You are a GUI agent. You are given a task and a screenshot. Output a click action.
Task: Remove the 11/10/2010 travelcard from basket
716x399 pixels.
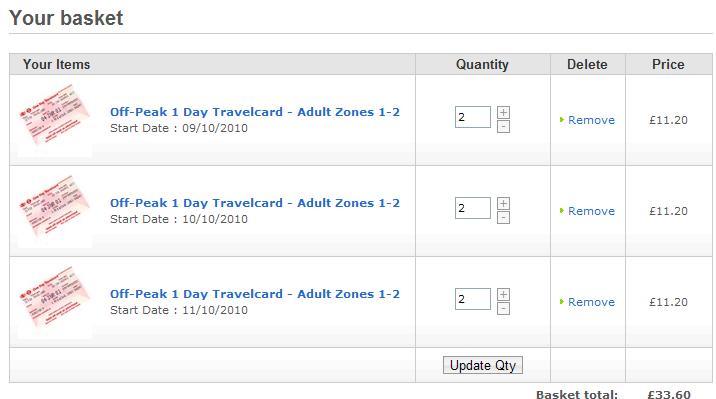(591, 302)
